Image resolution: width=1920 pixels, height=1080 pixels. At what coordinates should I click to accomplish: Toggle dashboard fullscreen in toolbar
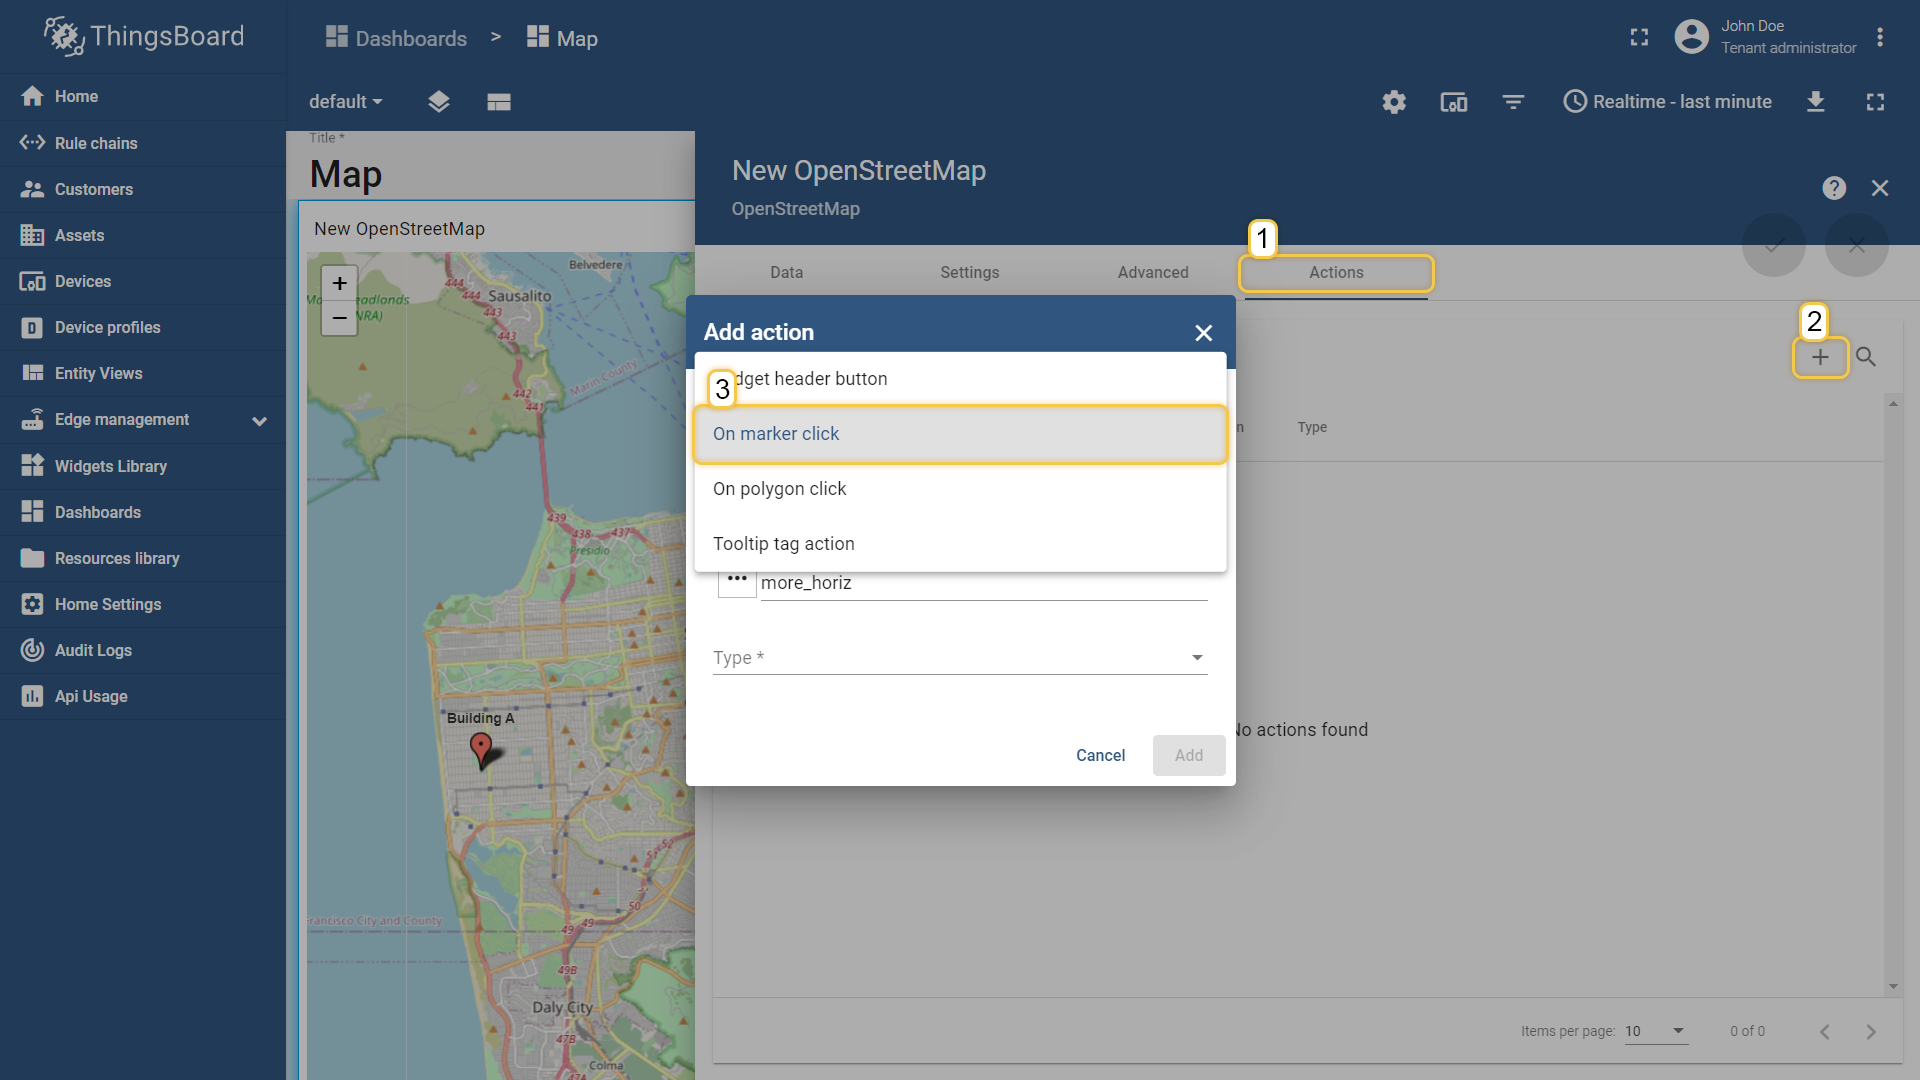[1875, 102]
